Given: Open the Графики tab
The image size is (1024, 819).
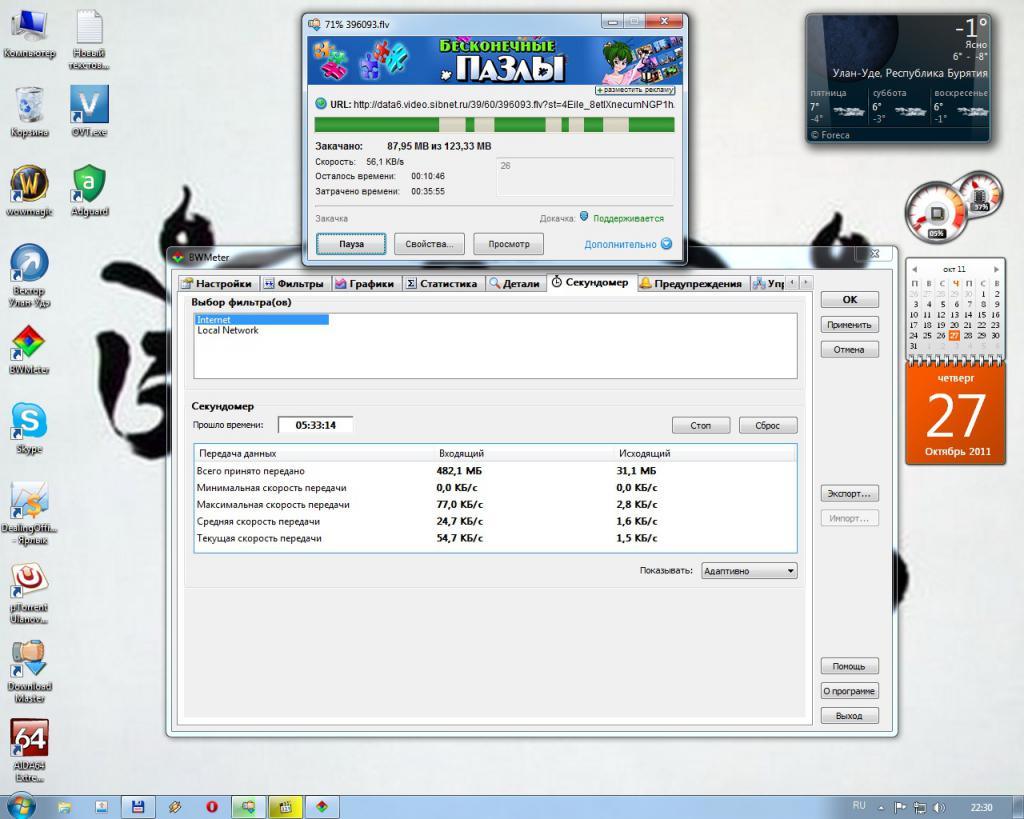Looking at the screenshot, I should [x=364, y=283].
